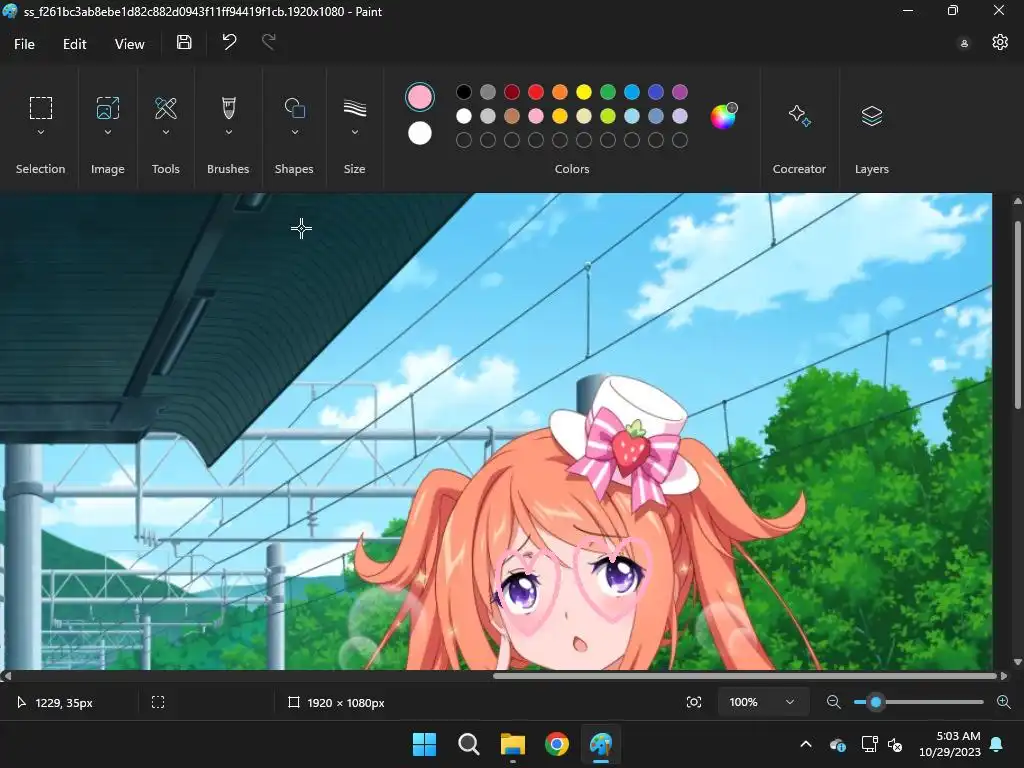This screenshot has width=1024, height=768.
Task: Expand the Selection dropdown arrow
Action: pyautogui.click(x=40, y=133)
